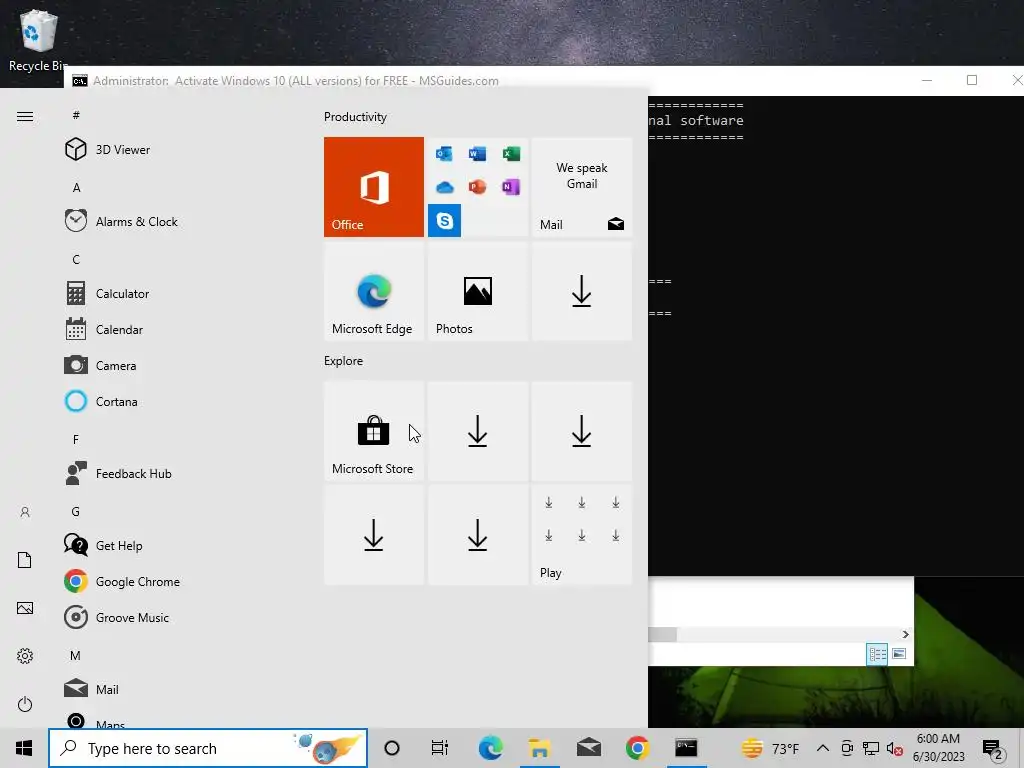
Task: Switch to Command Prompt on the taskbar
Action: click(x=686, y=748)
